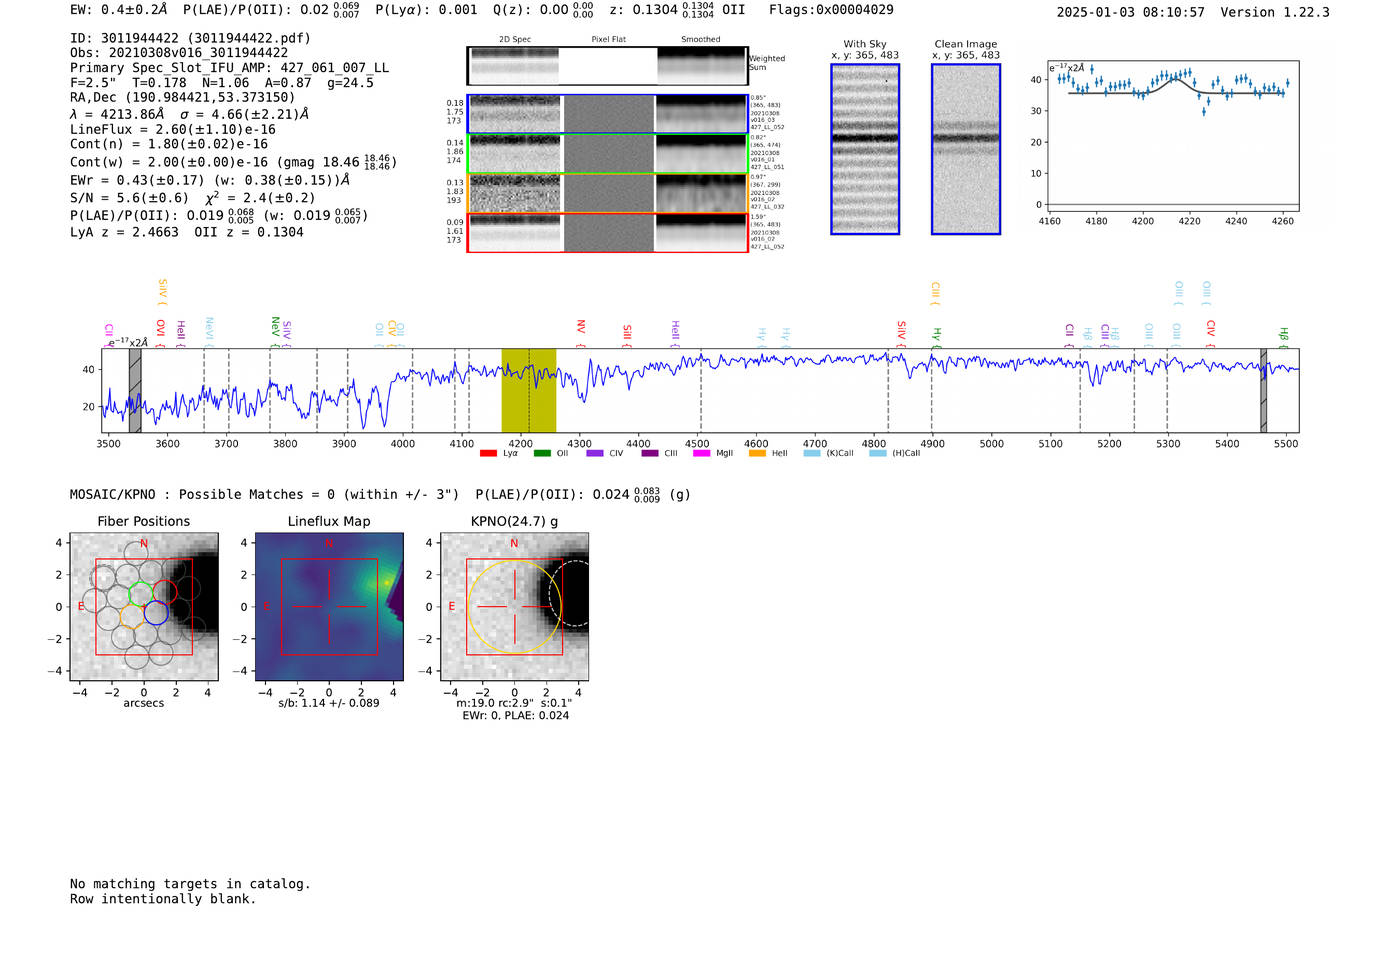Click the orange fiber circle in Fiber Positions
Image resolution: width=1400 pixels, height=953 pixels.
click(131, 616)
